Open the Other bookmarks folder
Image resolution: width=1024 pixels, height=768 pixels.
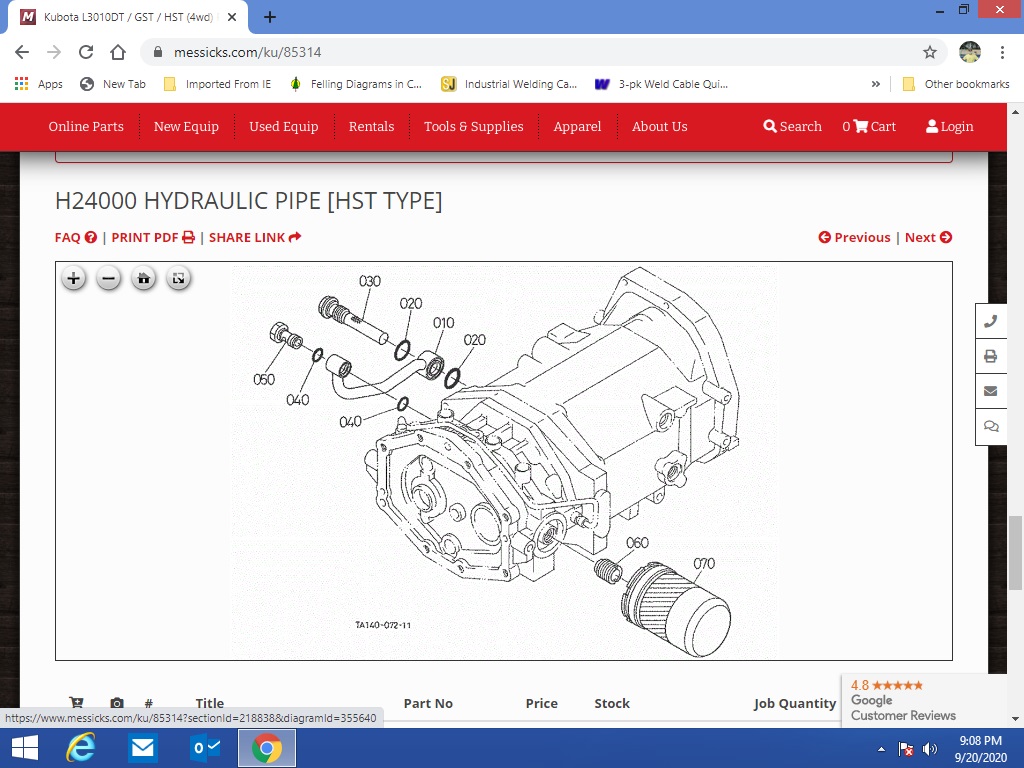pos(955,84)
